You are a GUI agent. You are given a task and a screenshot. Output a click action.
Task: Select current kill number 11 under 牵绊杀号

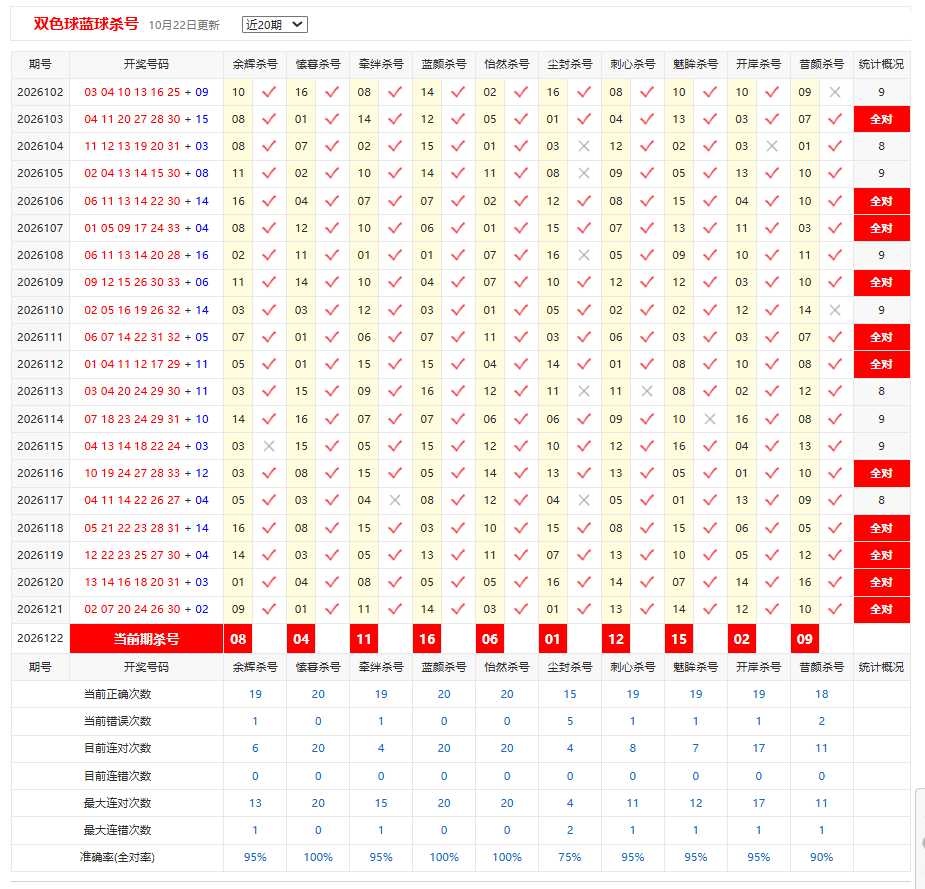pos(364,639)
